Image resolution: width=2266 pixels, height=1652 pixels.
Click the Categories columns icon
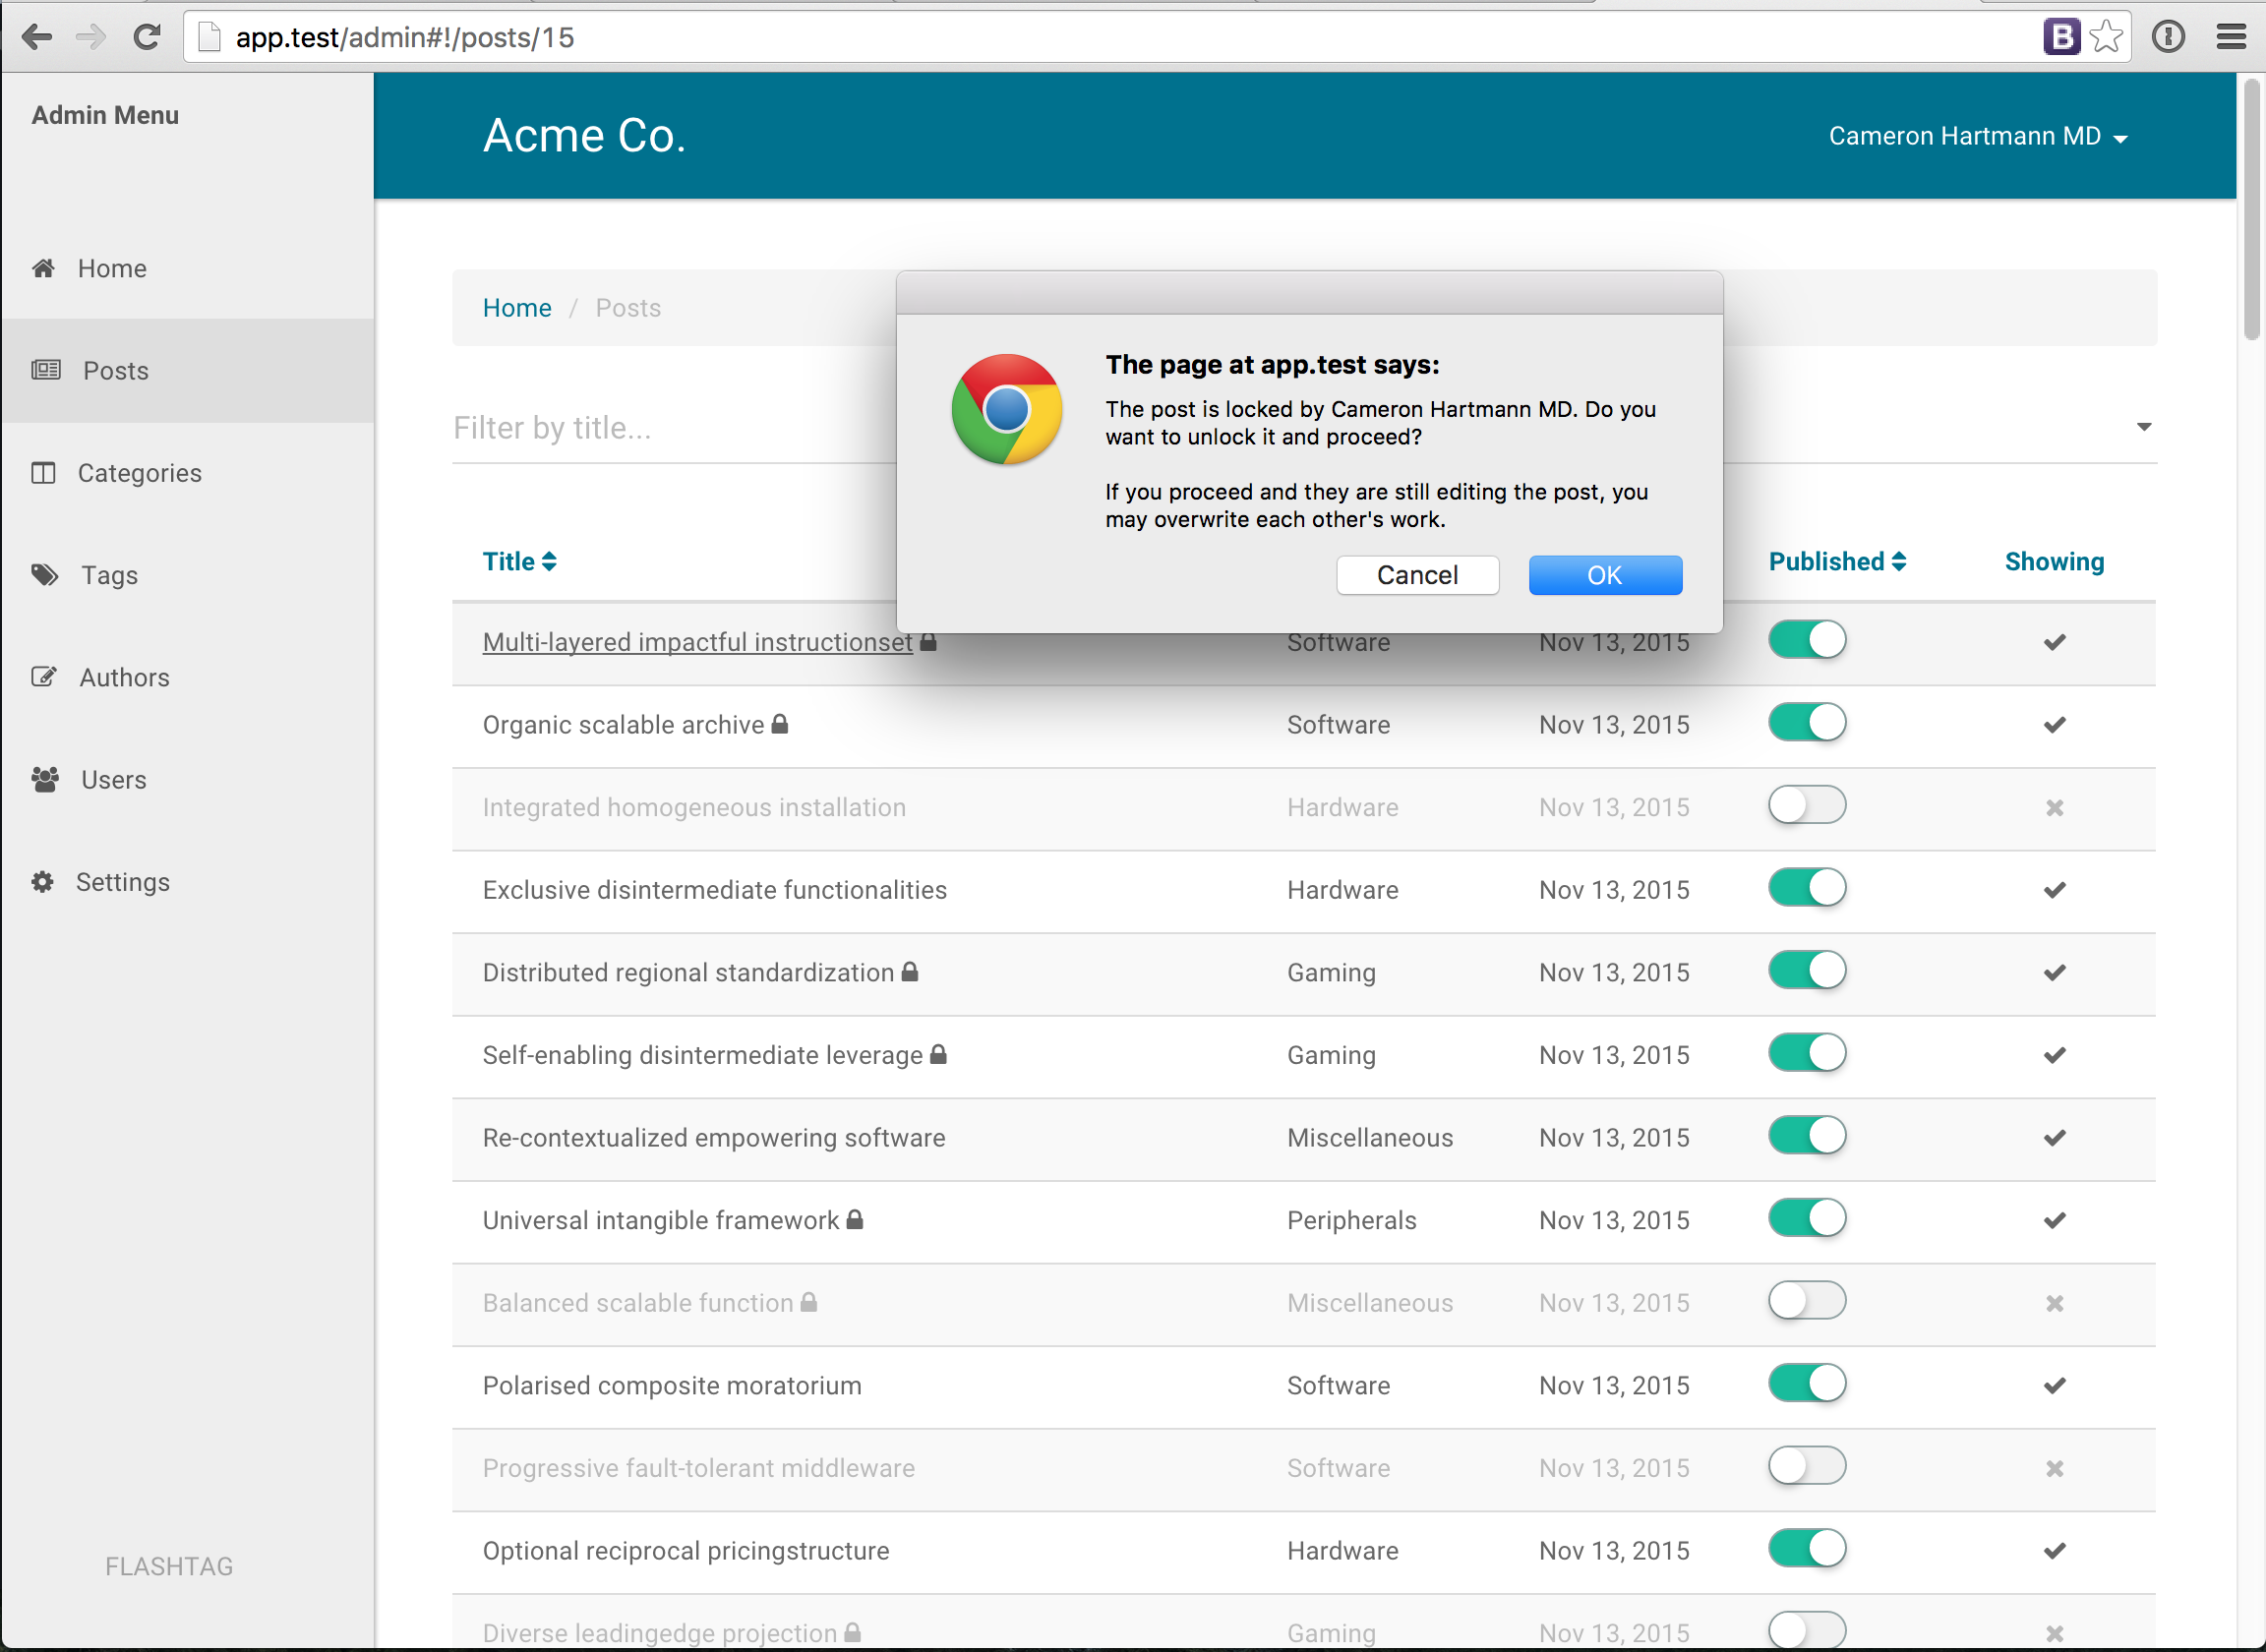(x=43, y=473)
